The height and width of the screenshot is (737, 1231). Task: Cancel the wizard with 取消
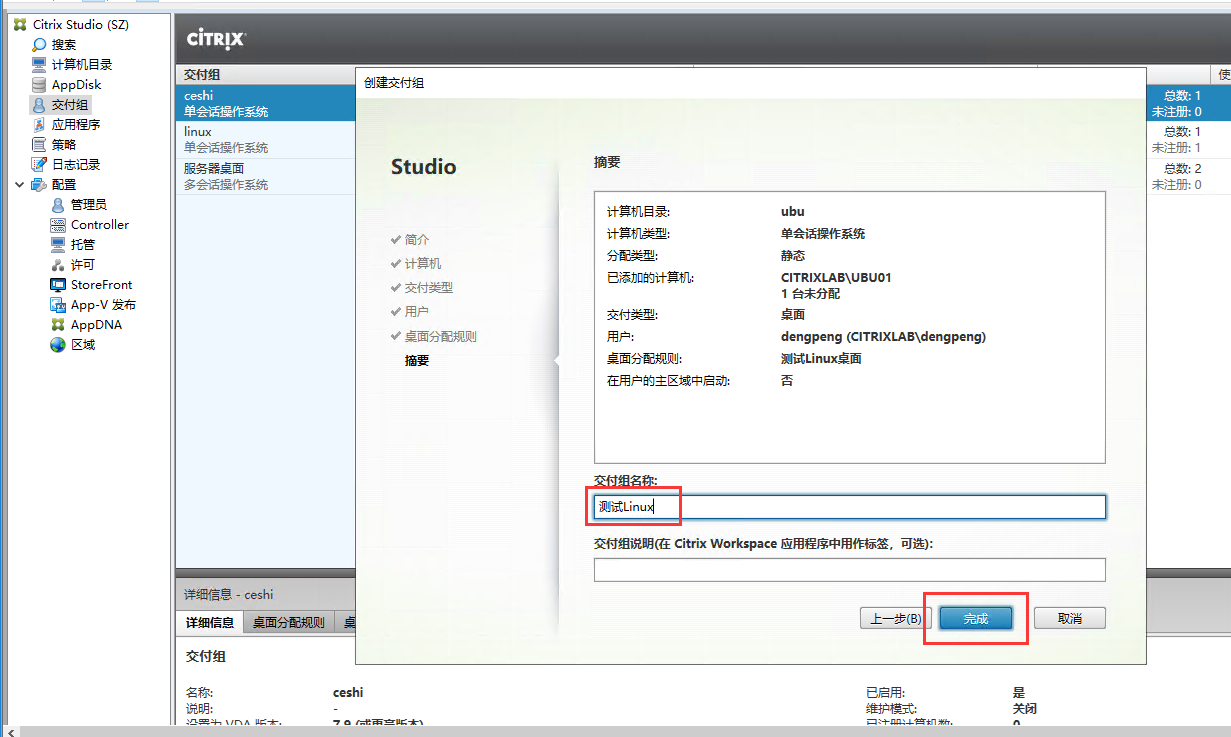(1069, 618)
